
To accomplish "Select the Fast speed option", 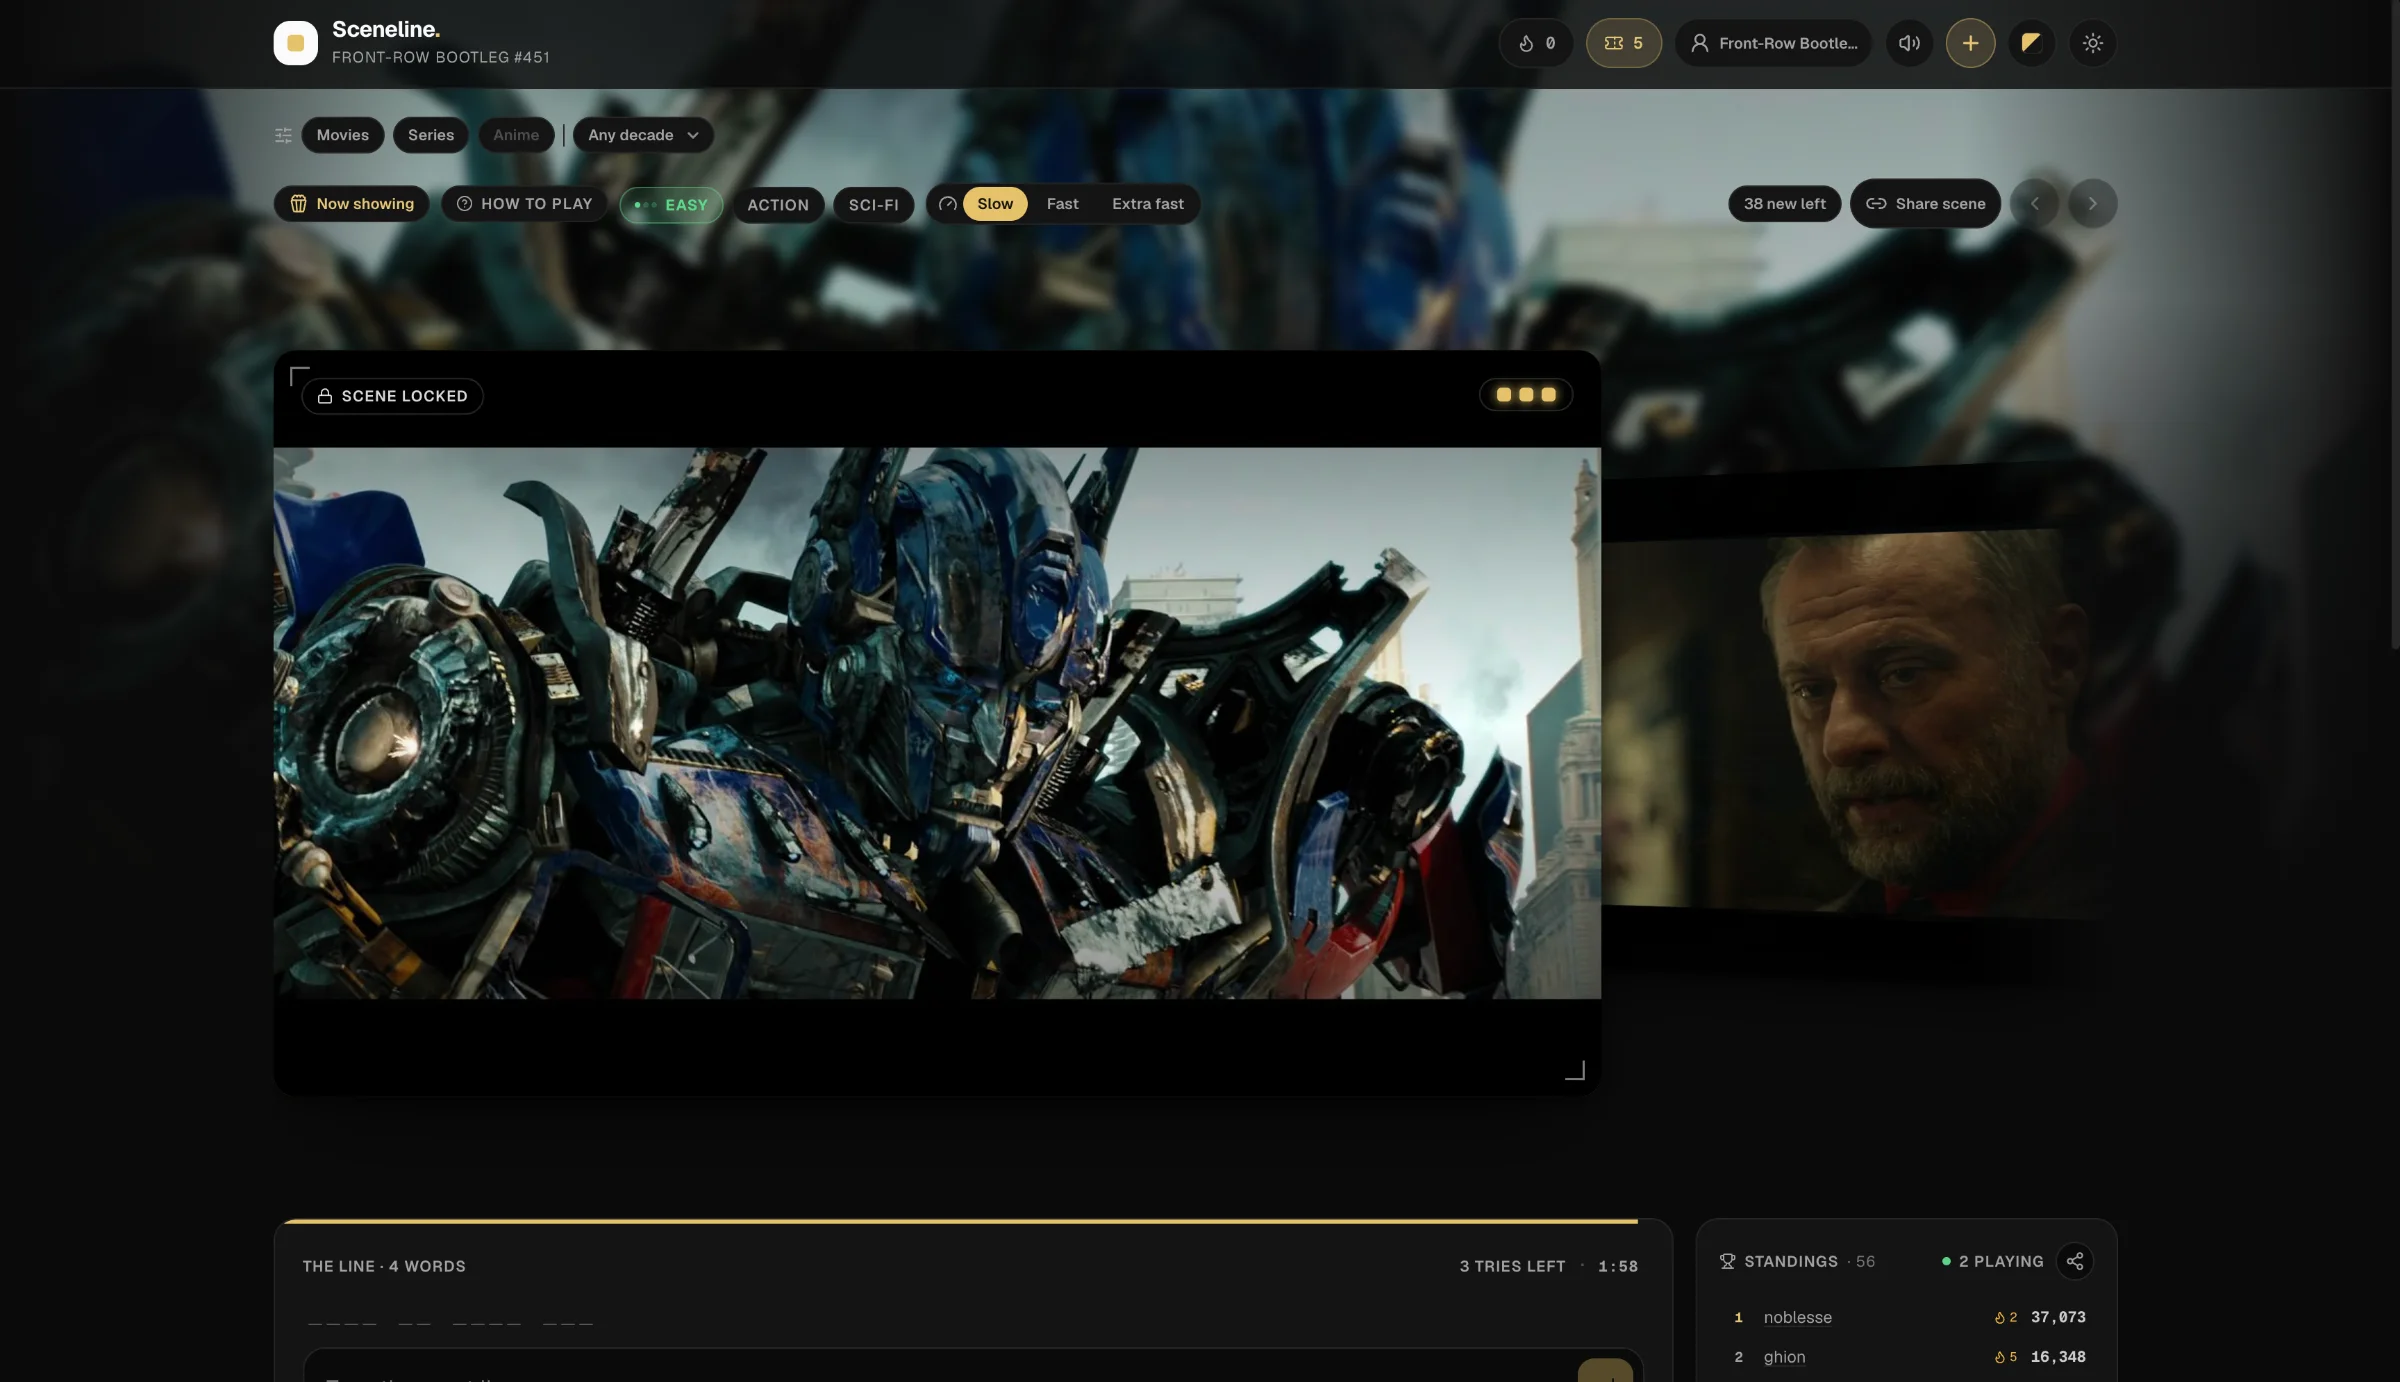I will 1062,204.
